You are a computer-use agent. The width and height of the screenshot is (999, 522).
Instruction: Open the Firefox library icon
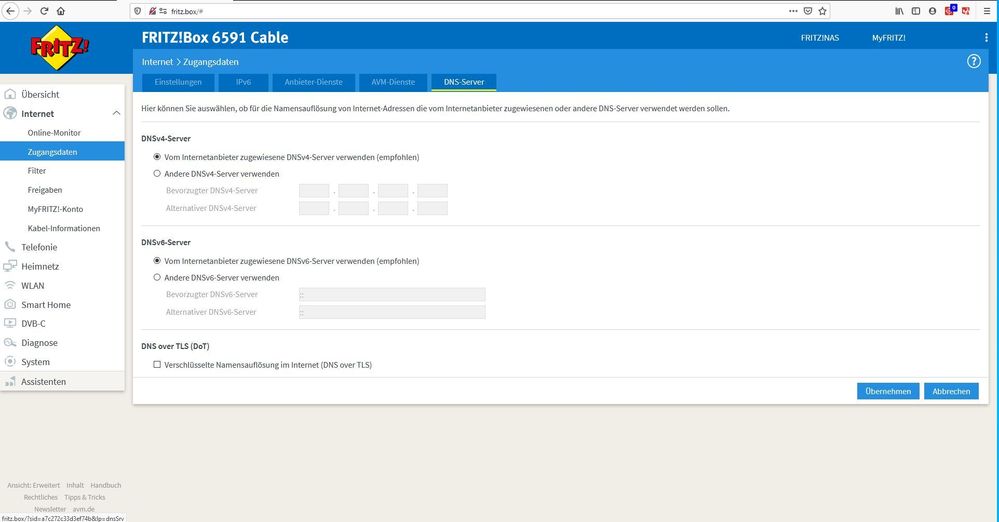pyautogui.click(x=899, y=11)
